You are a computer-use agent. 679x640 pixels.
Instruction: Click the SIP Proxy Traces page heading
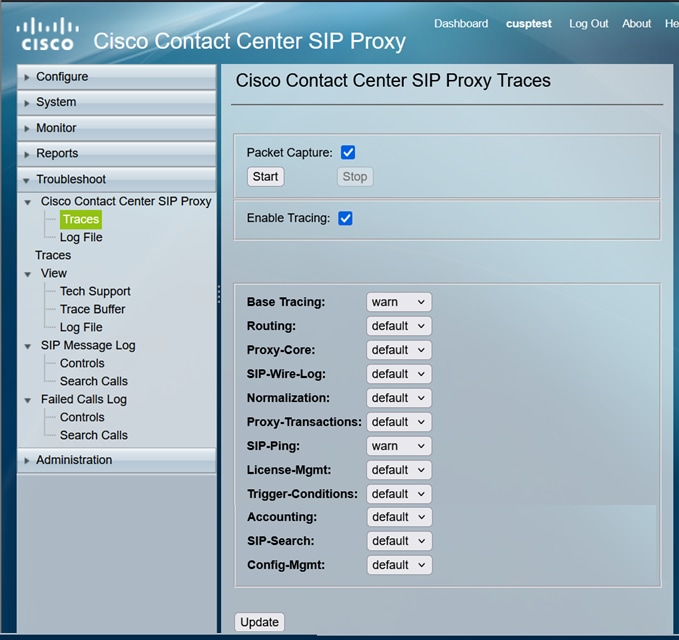[393, 81]
